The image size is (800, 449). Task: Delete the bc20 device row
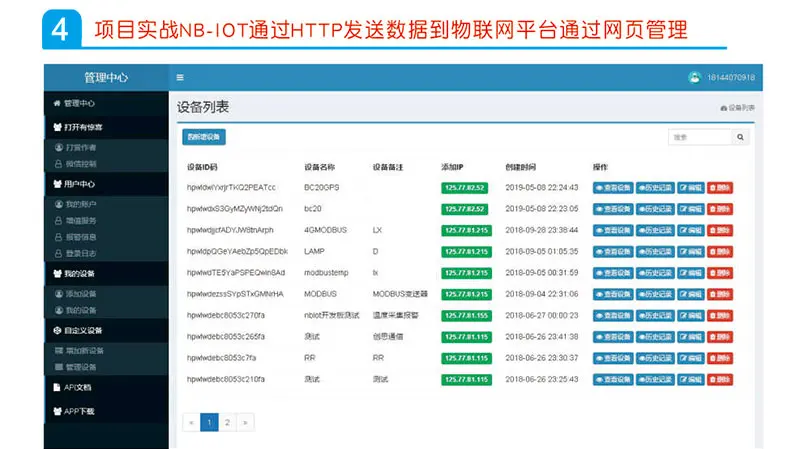[720, 209]
